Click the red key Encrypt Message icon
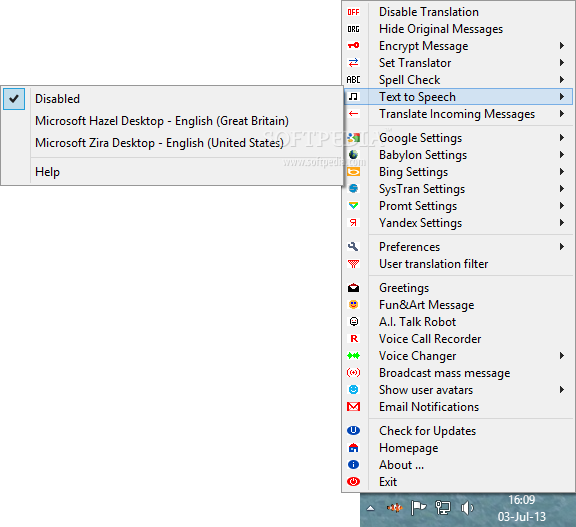The height and width of the screenshot is (527, 576). click(353, 46)
